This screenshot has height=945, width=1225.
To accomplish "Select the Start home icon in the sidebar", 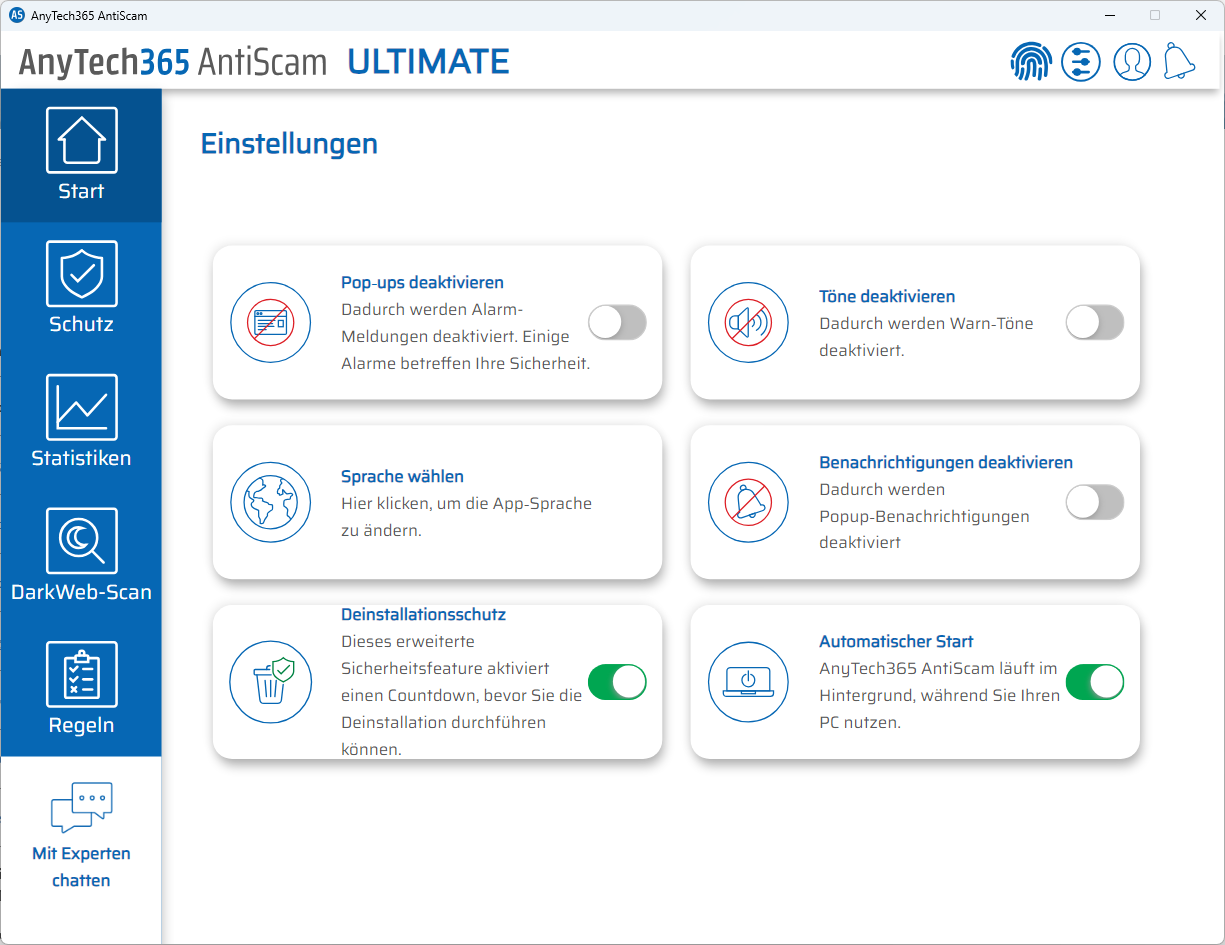I will (81, 139).
